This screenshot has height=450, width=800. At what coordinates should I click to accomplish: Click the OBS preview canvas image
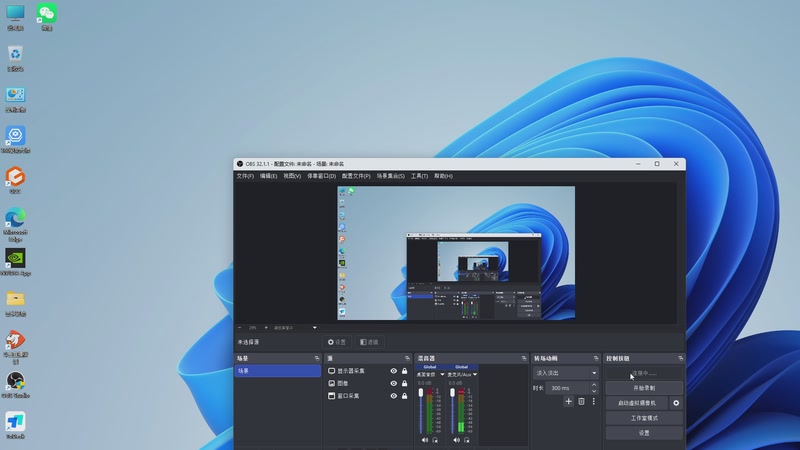coord(456,253)
